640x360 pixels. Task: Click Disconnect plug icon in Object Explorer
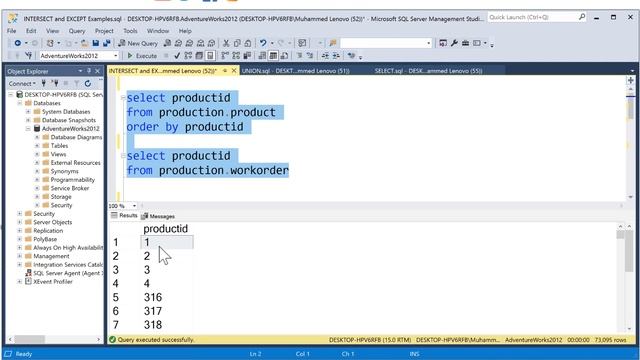point(55,83)
